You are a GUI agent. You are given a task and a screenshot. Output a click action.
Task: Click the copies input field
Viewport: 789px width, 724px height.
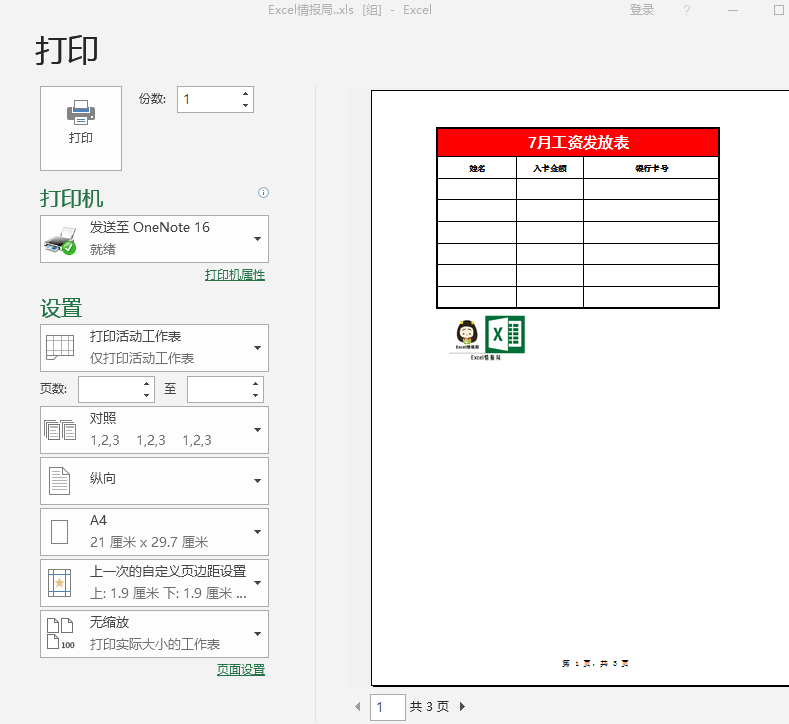click(209, 100)
